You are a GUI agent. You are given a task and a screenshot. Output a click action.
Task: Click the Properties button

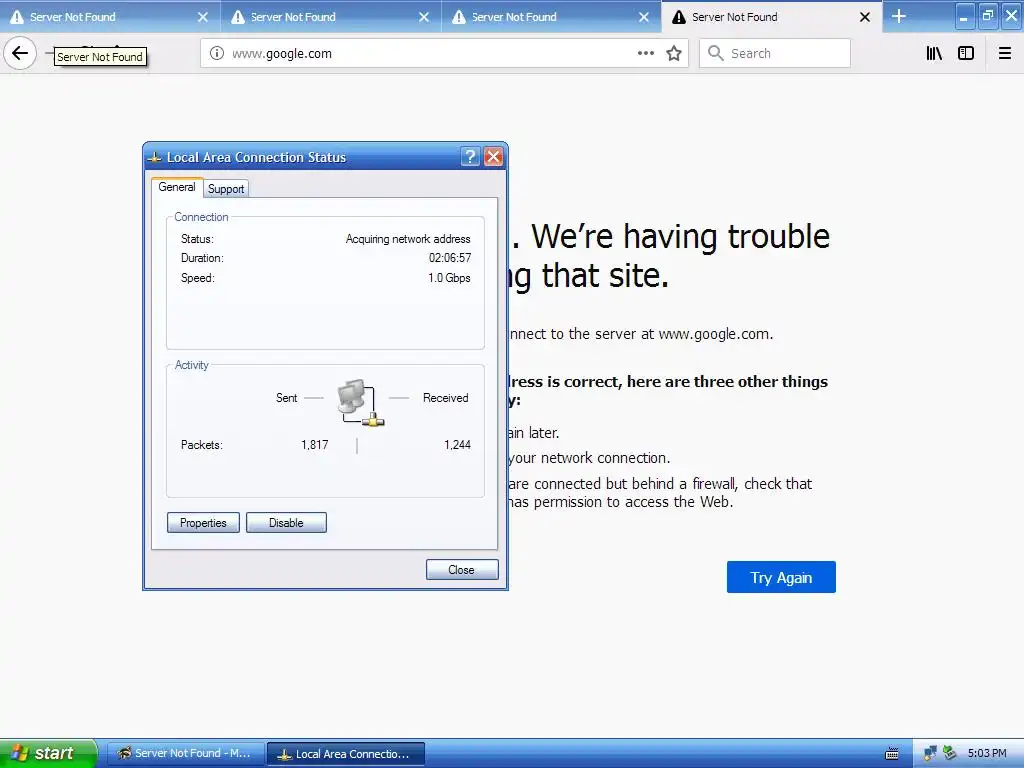(x=203, y=522)
